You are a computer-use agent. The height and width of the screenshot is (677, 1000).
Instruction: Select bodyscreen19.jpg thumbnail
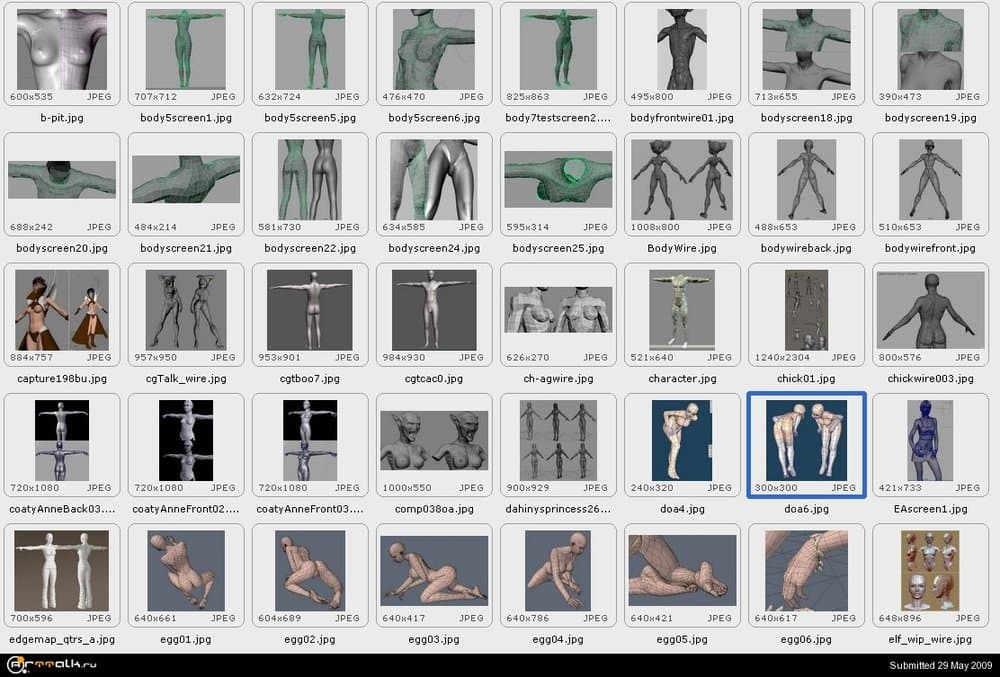930,50
